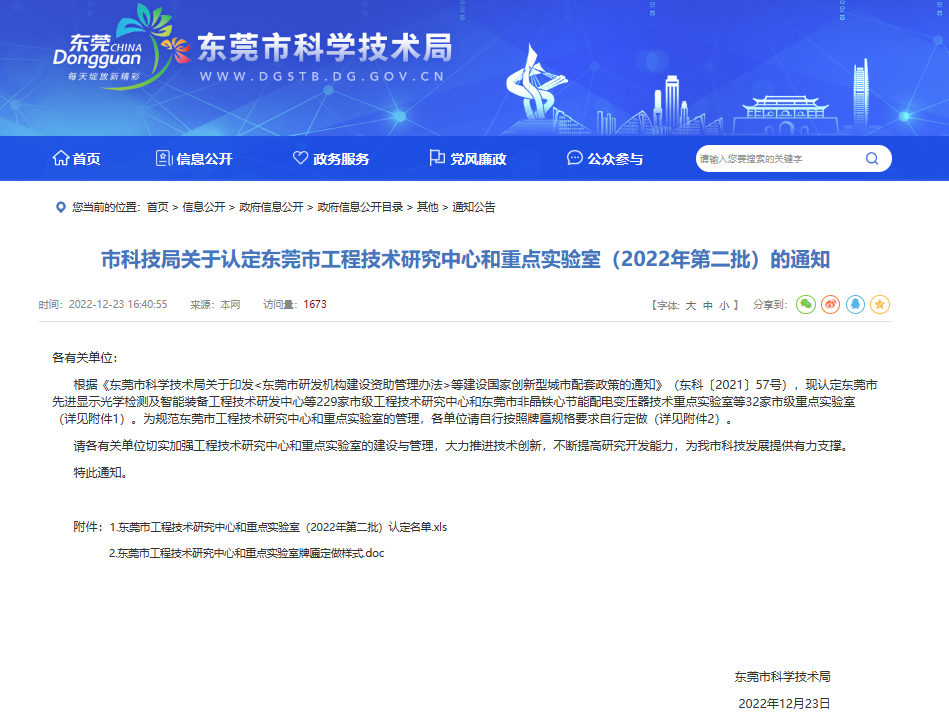The height and width of the screenshot is (721, 949).
Task: Open the 公众参与 navigation item
Action: [x=604, y=159]
